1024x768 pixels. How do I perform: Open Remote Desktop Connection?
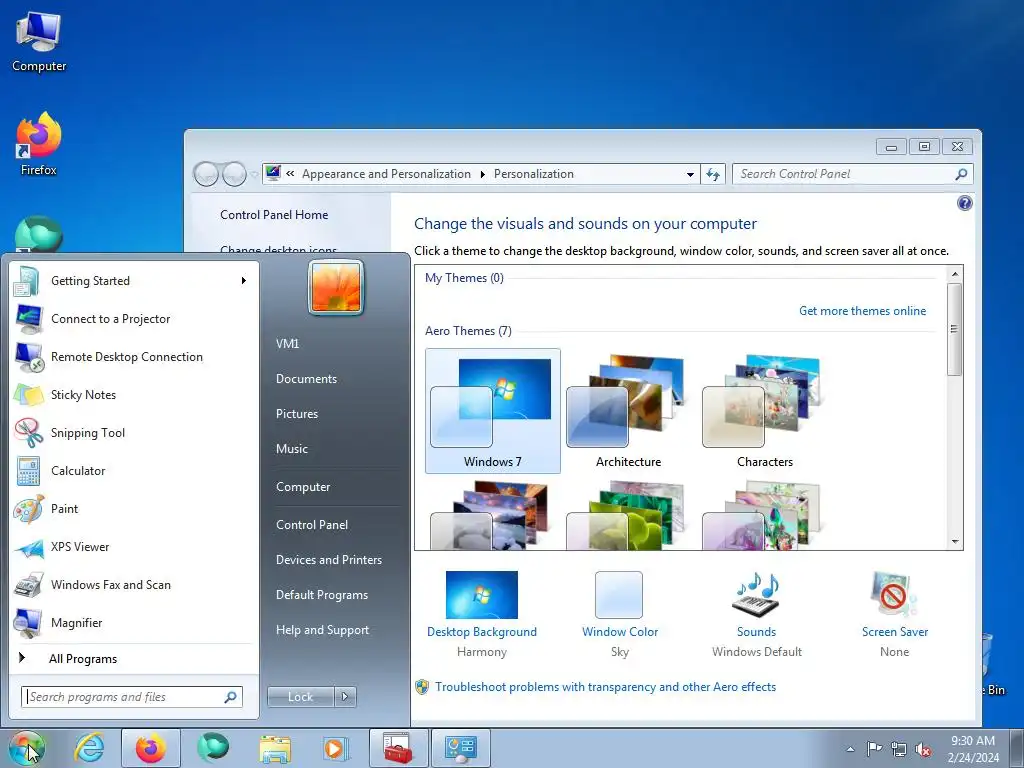tap(134, 357)
